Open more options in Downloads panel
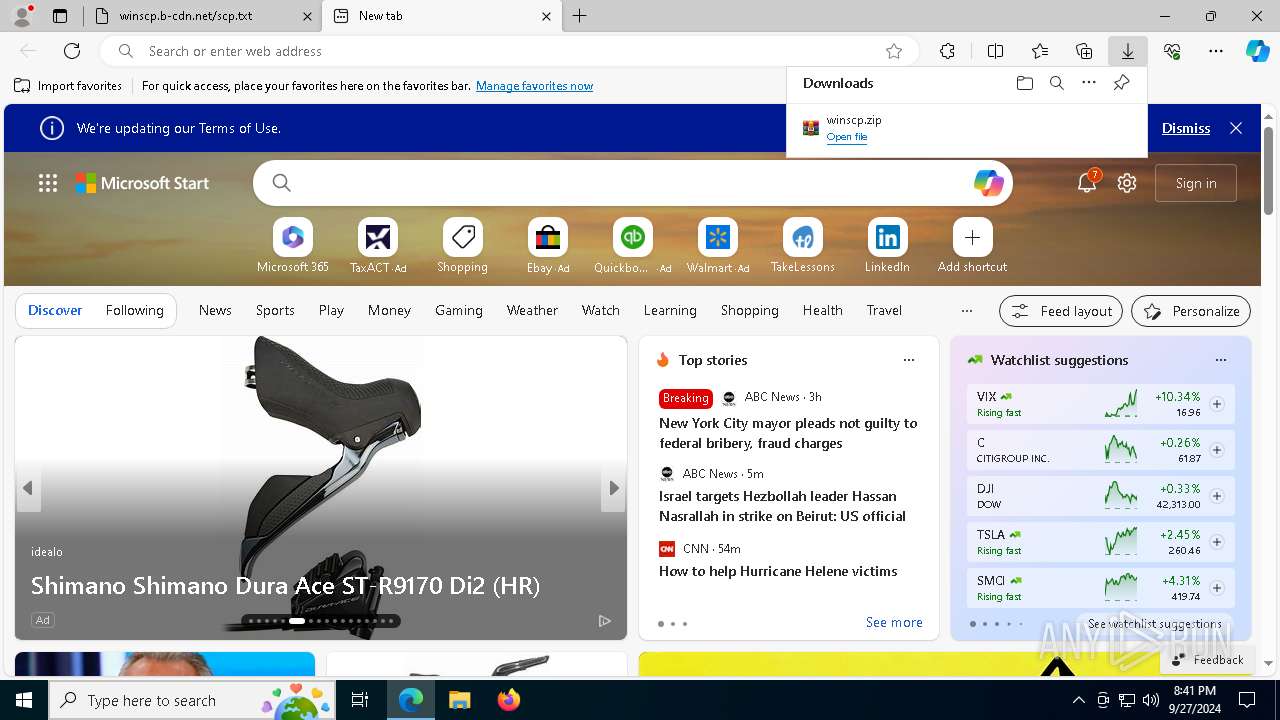The width and height of the screenshot is (1280, 720). click(x=1089, y=83)
